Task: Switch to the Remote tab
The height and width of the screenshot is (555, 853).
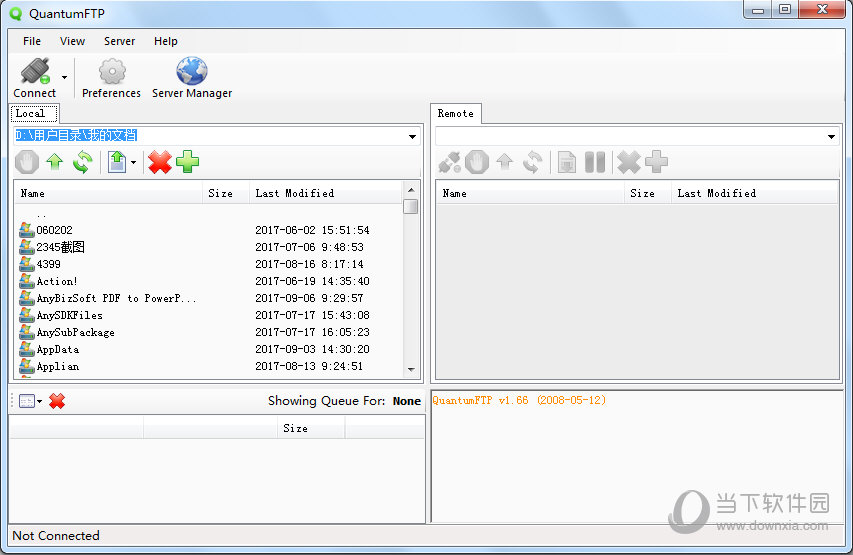Action: (x=456, y=114)
